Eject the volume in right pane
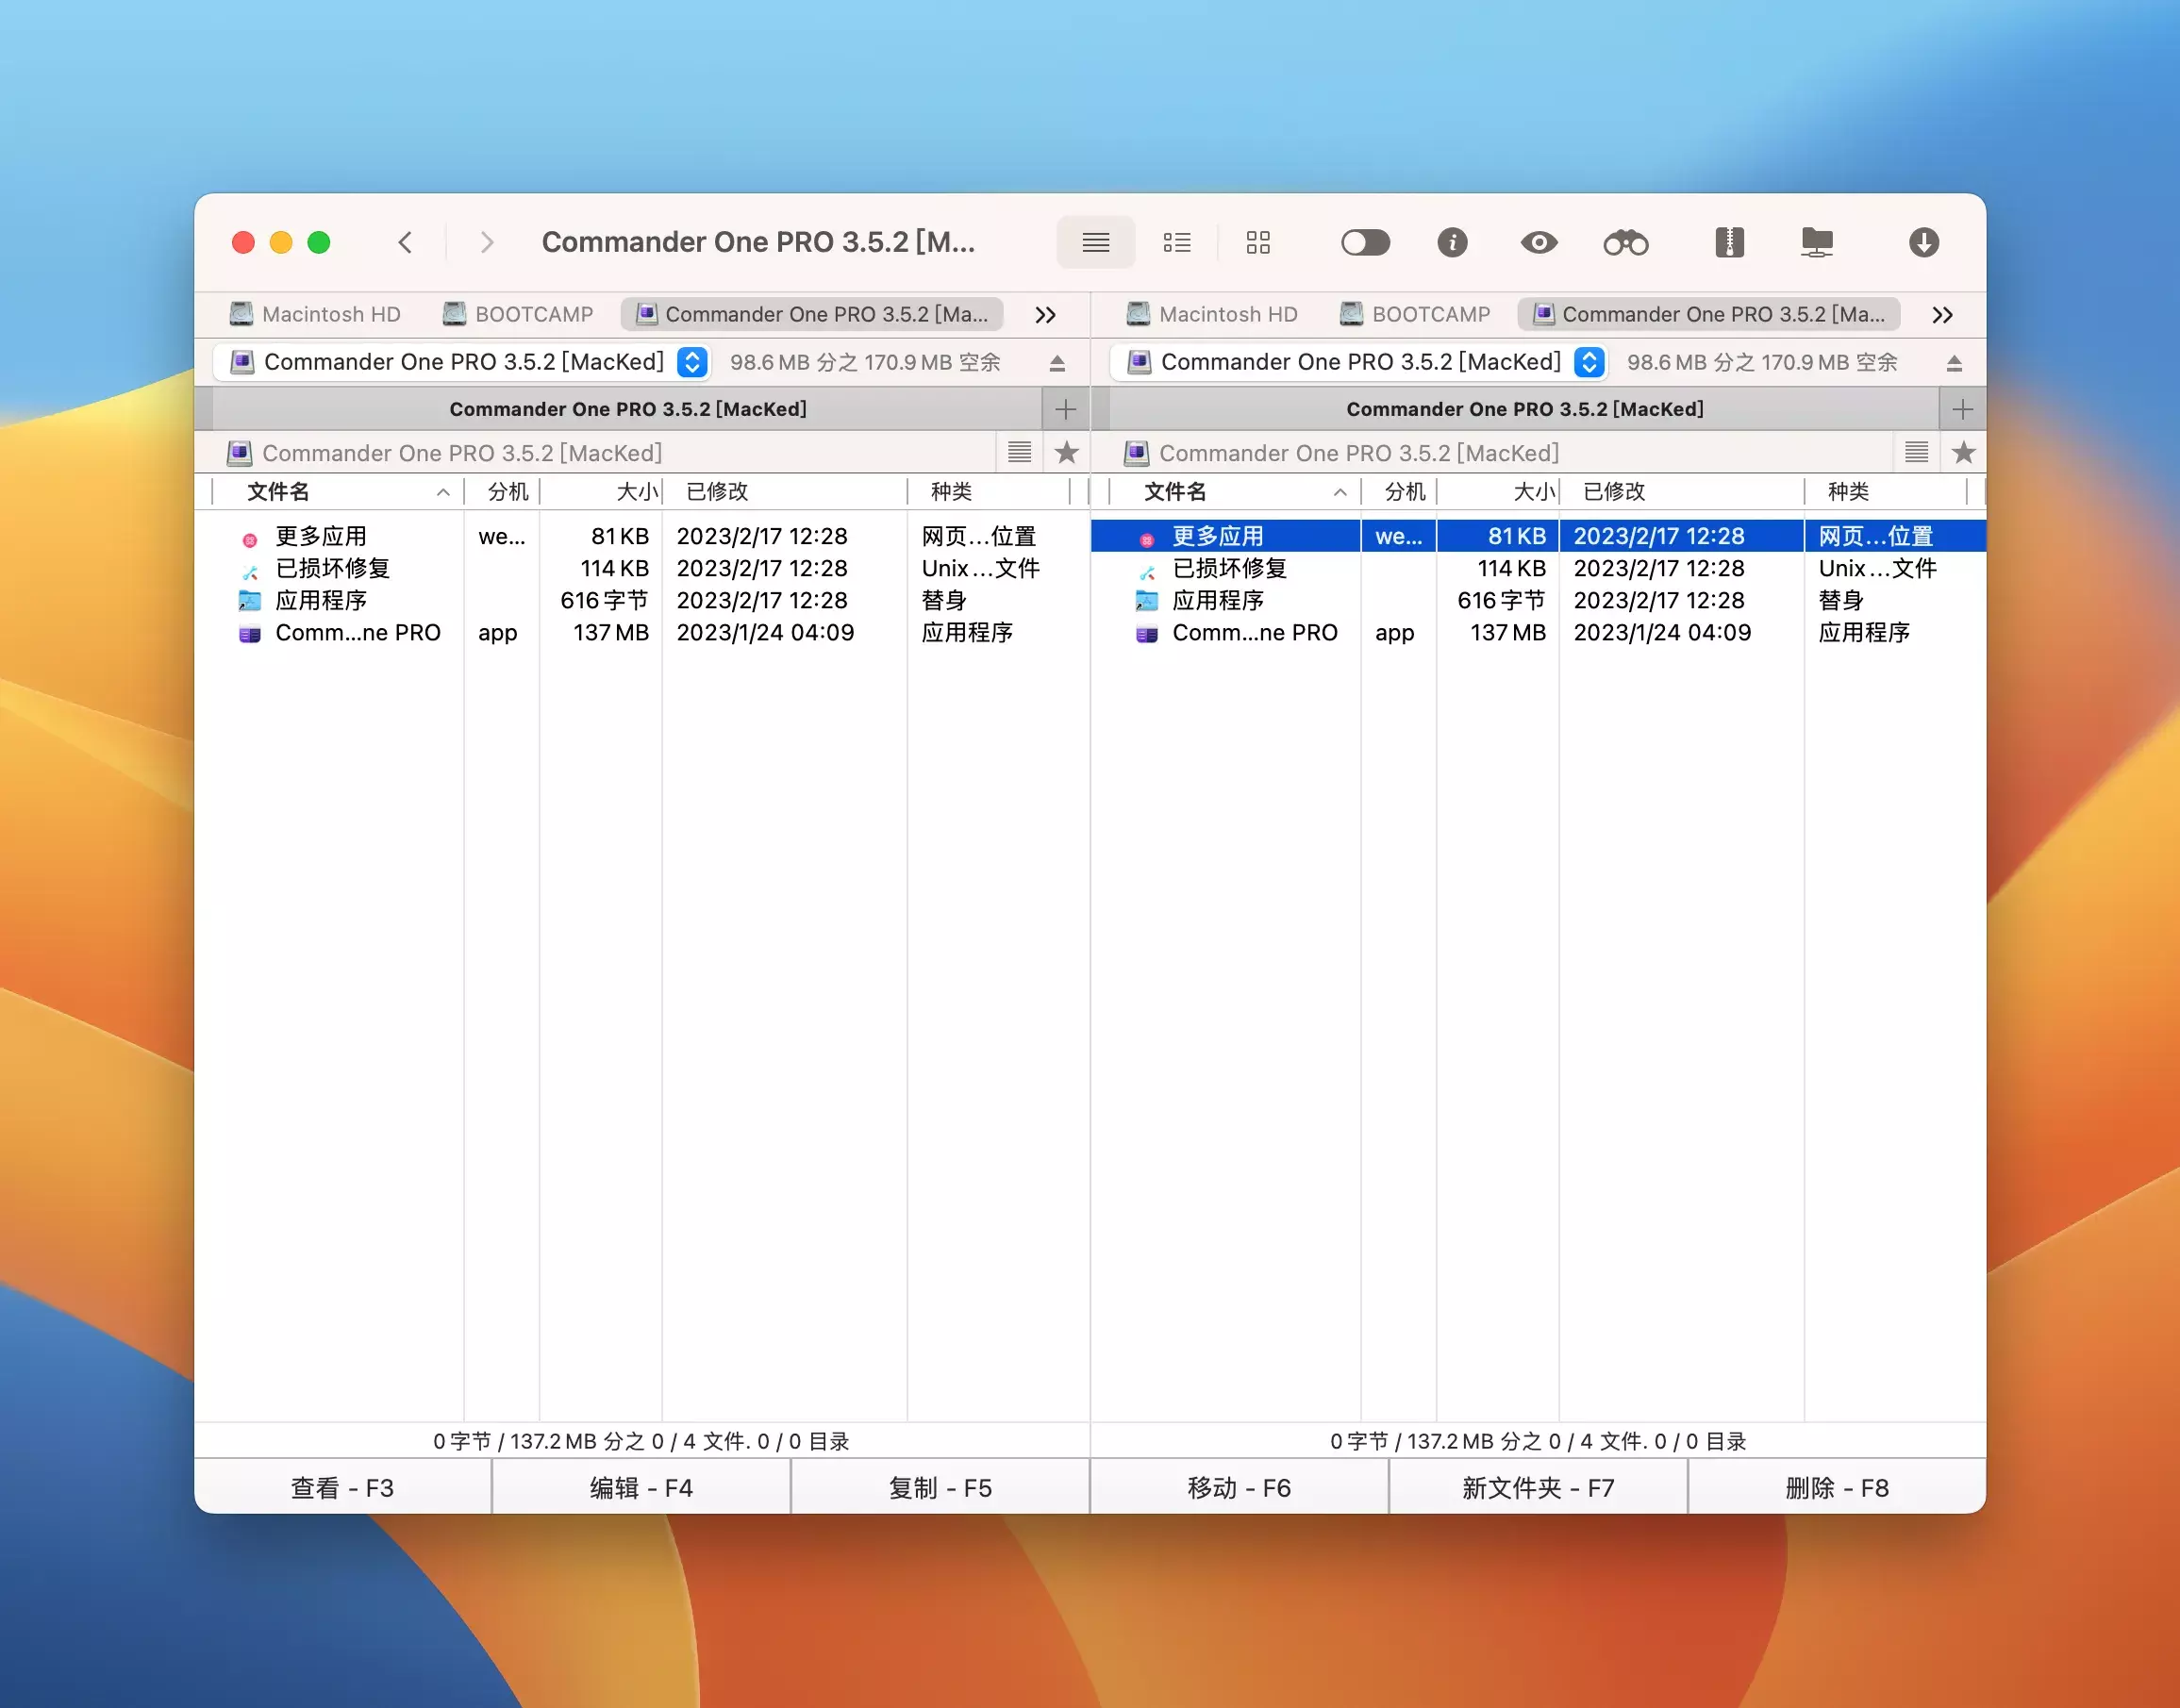 pos(1954,363)
